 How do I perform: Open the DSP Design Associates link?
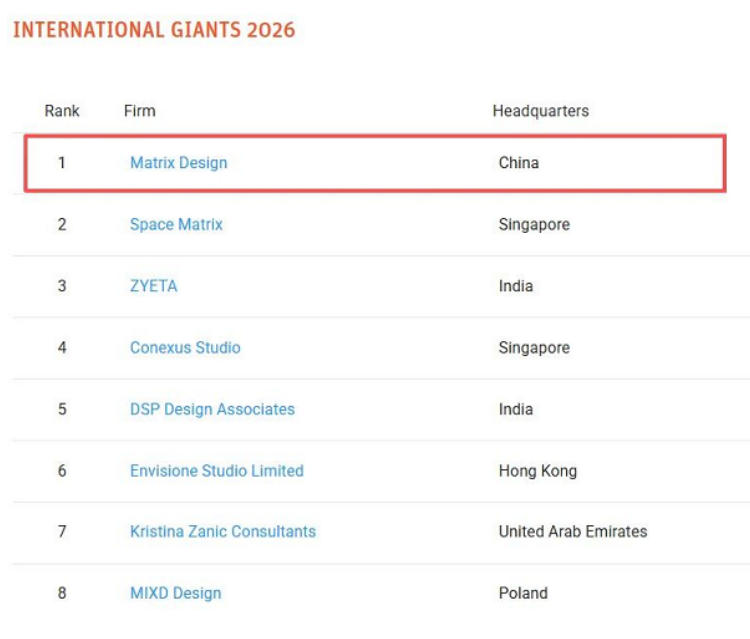212,409
